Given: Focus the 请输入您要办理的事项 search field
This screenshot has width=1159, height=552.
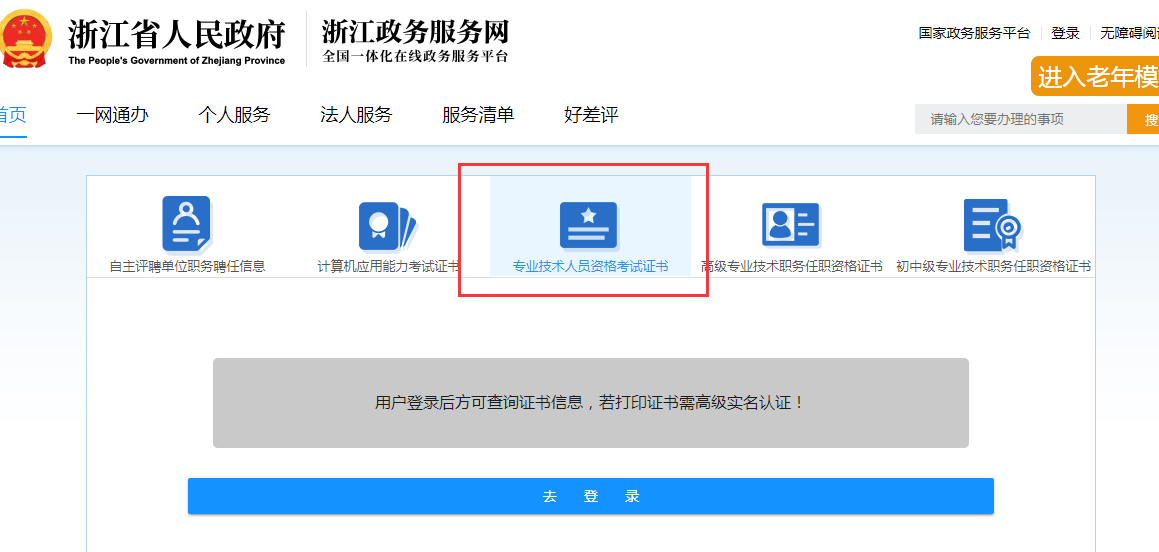Looking at the screenshot, I should pyautogui.click(x=1021, y=119).
